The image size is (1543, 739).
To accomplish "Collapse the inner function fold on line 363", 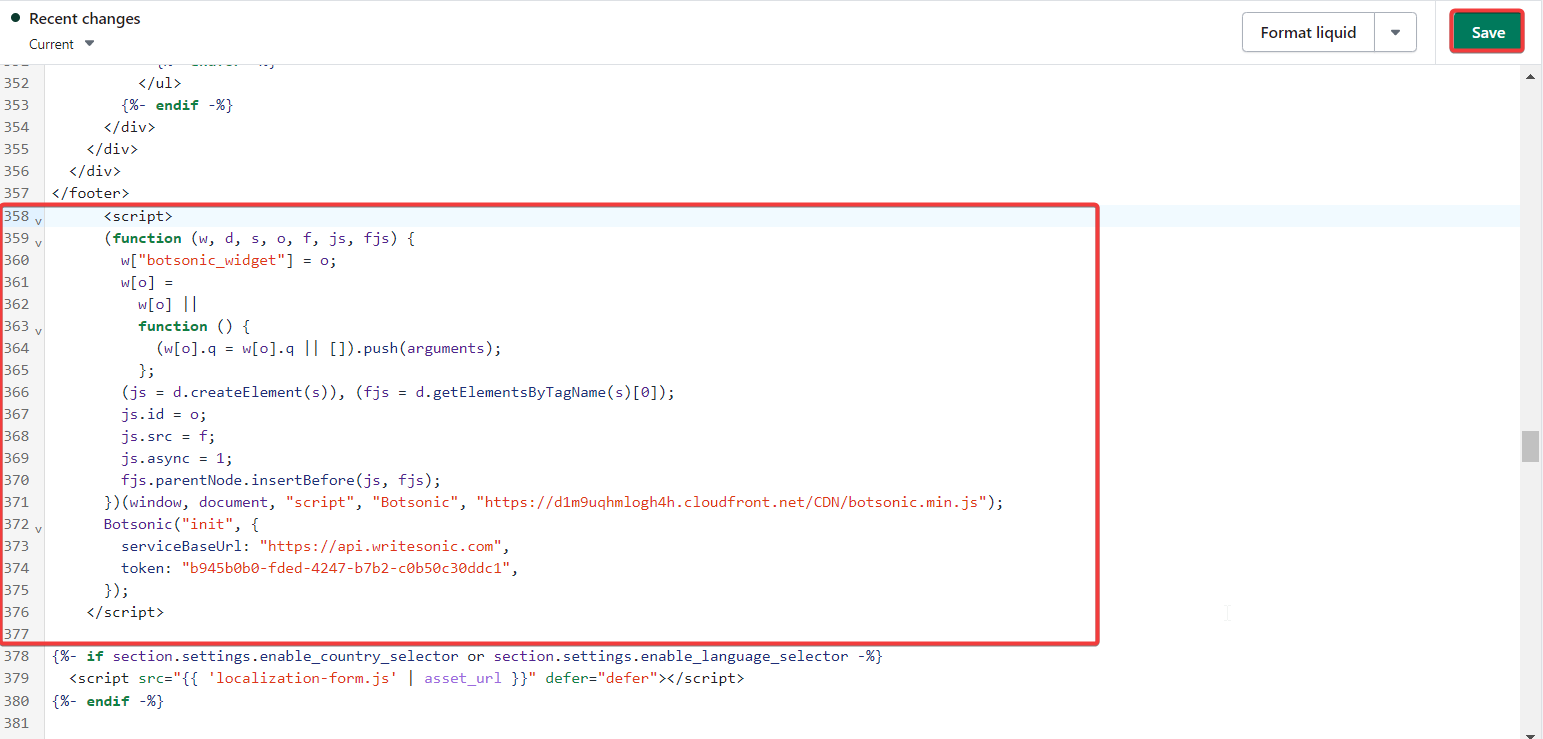I will pyautogui.click(x=38, y=329).
